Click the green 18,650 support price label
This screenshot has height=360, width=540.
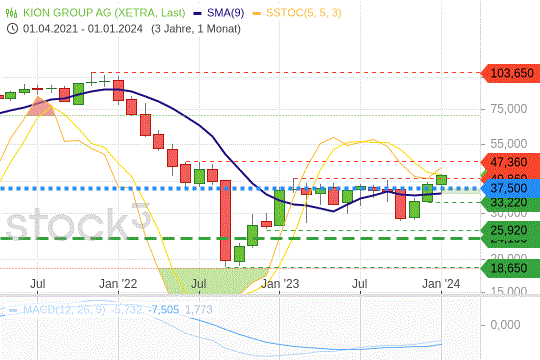510,268
